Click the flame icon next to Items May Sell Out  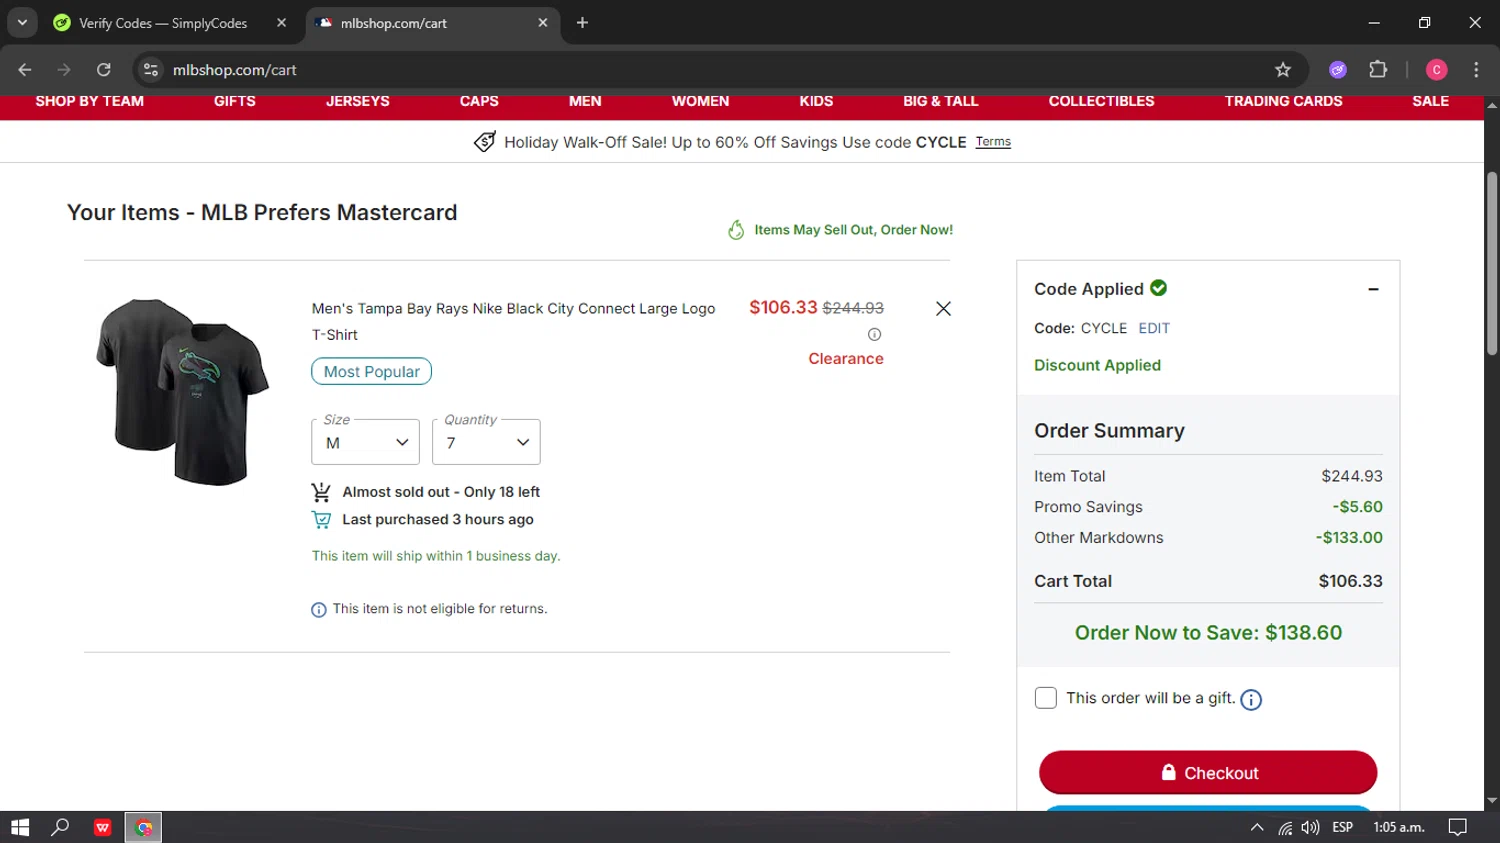point(736,230)
